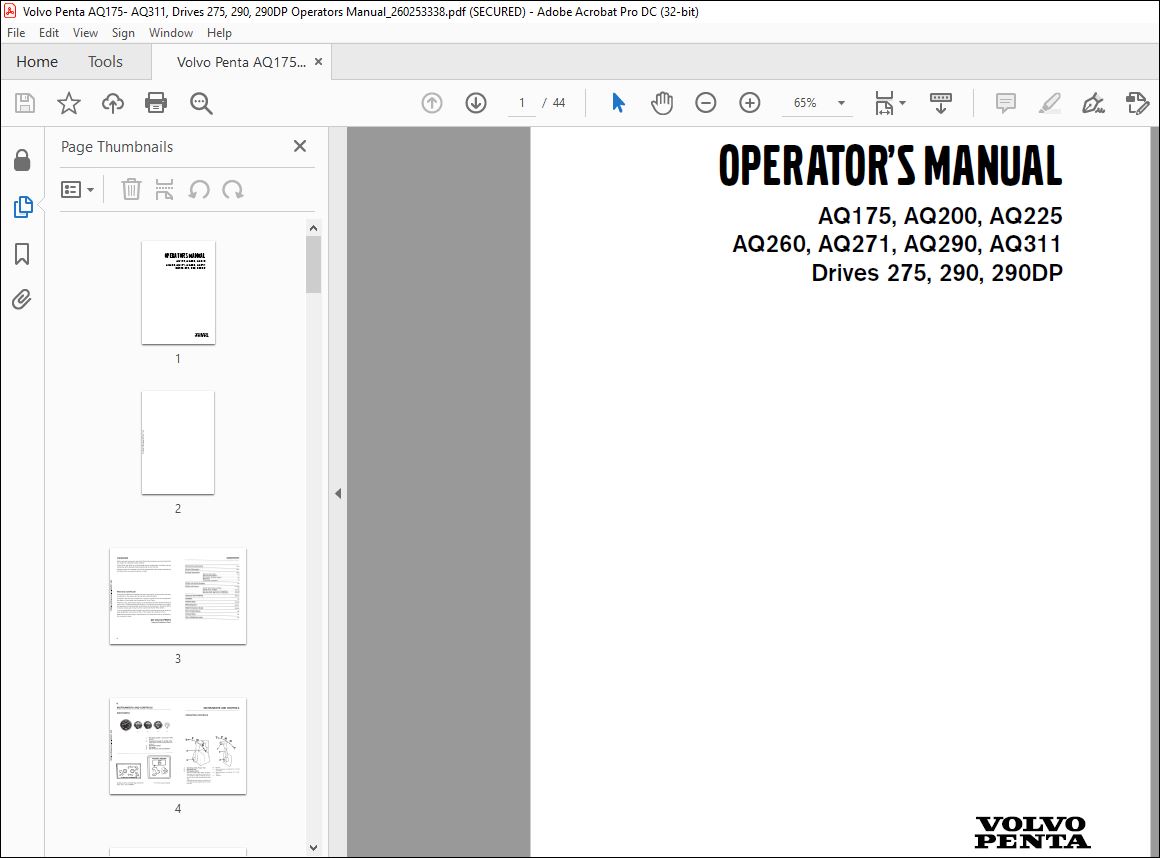This screenshot has width=1160, height=858.
Task: Zoom in with plus icon
Action: pyautogui.click(x=749, y=103)
